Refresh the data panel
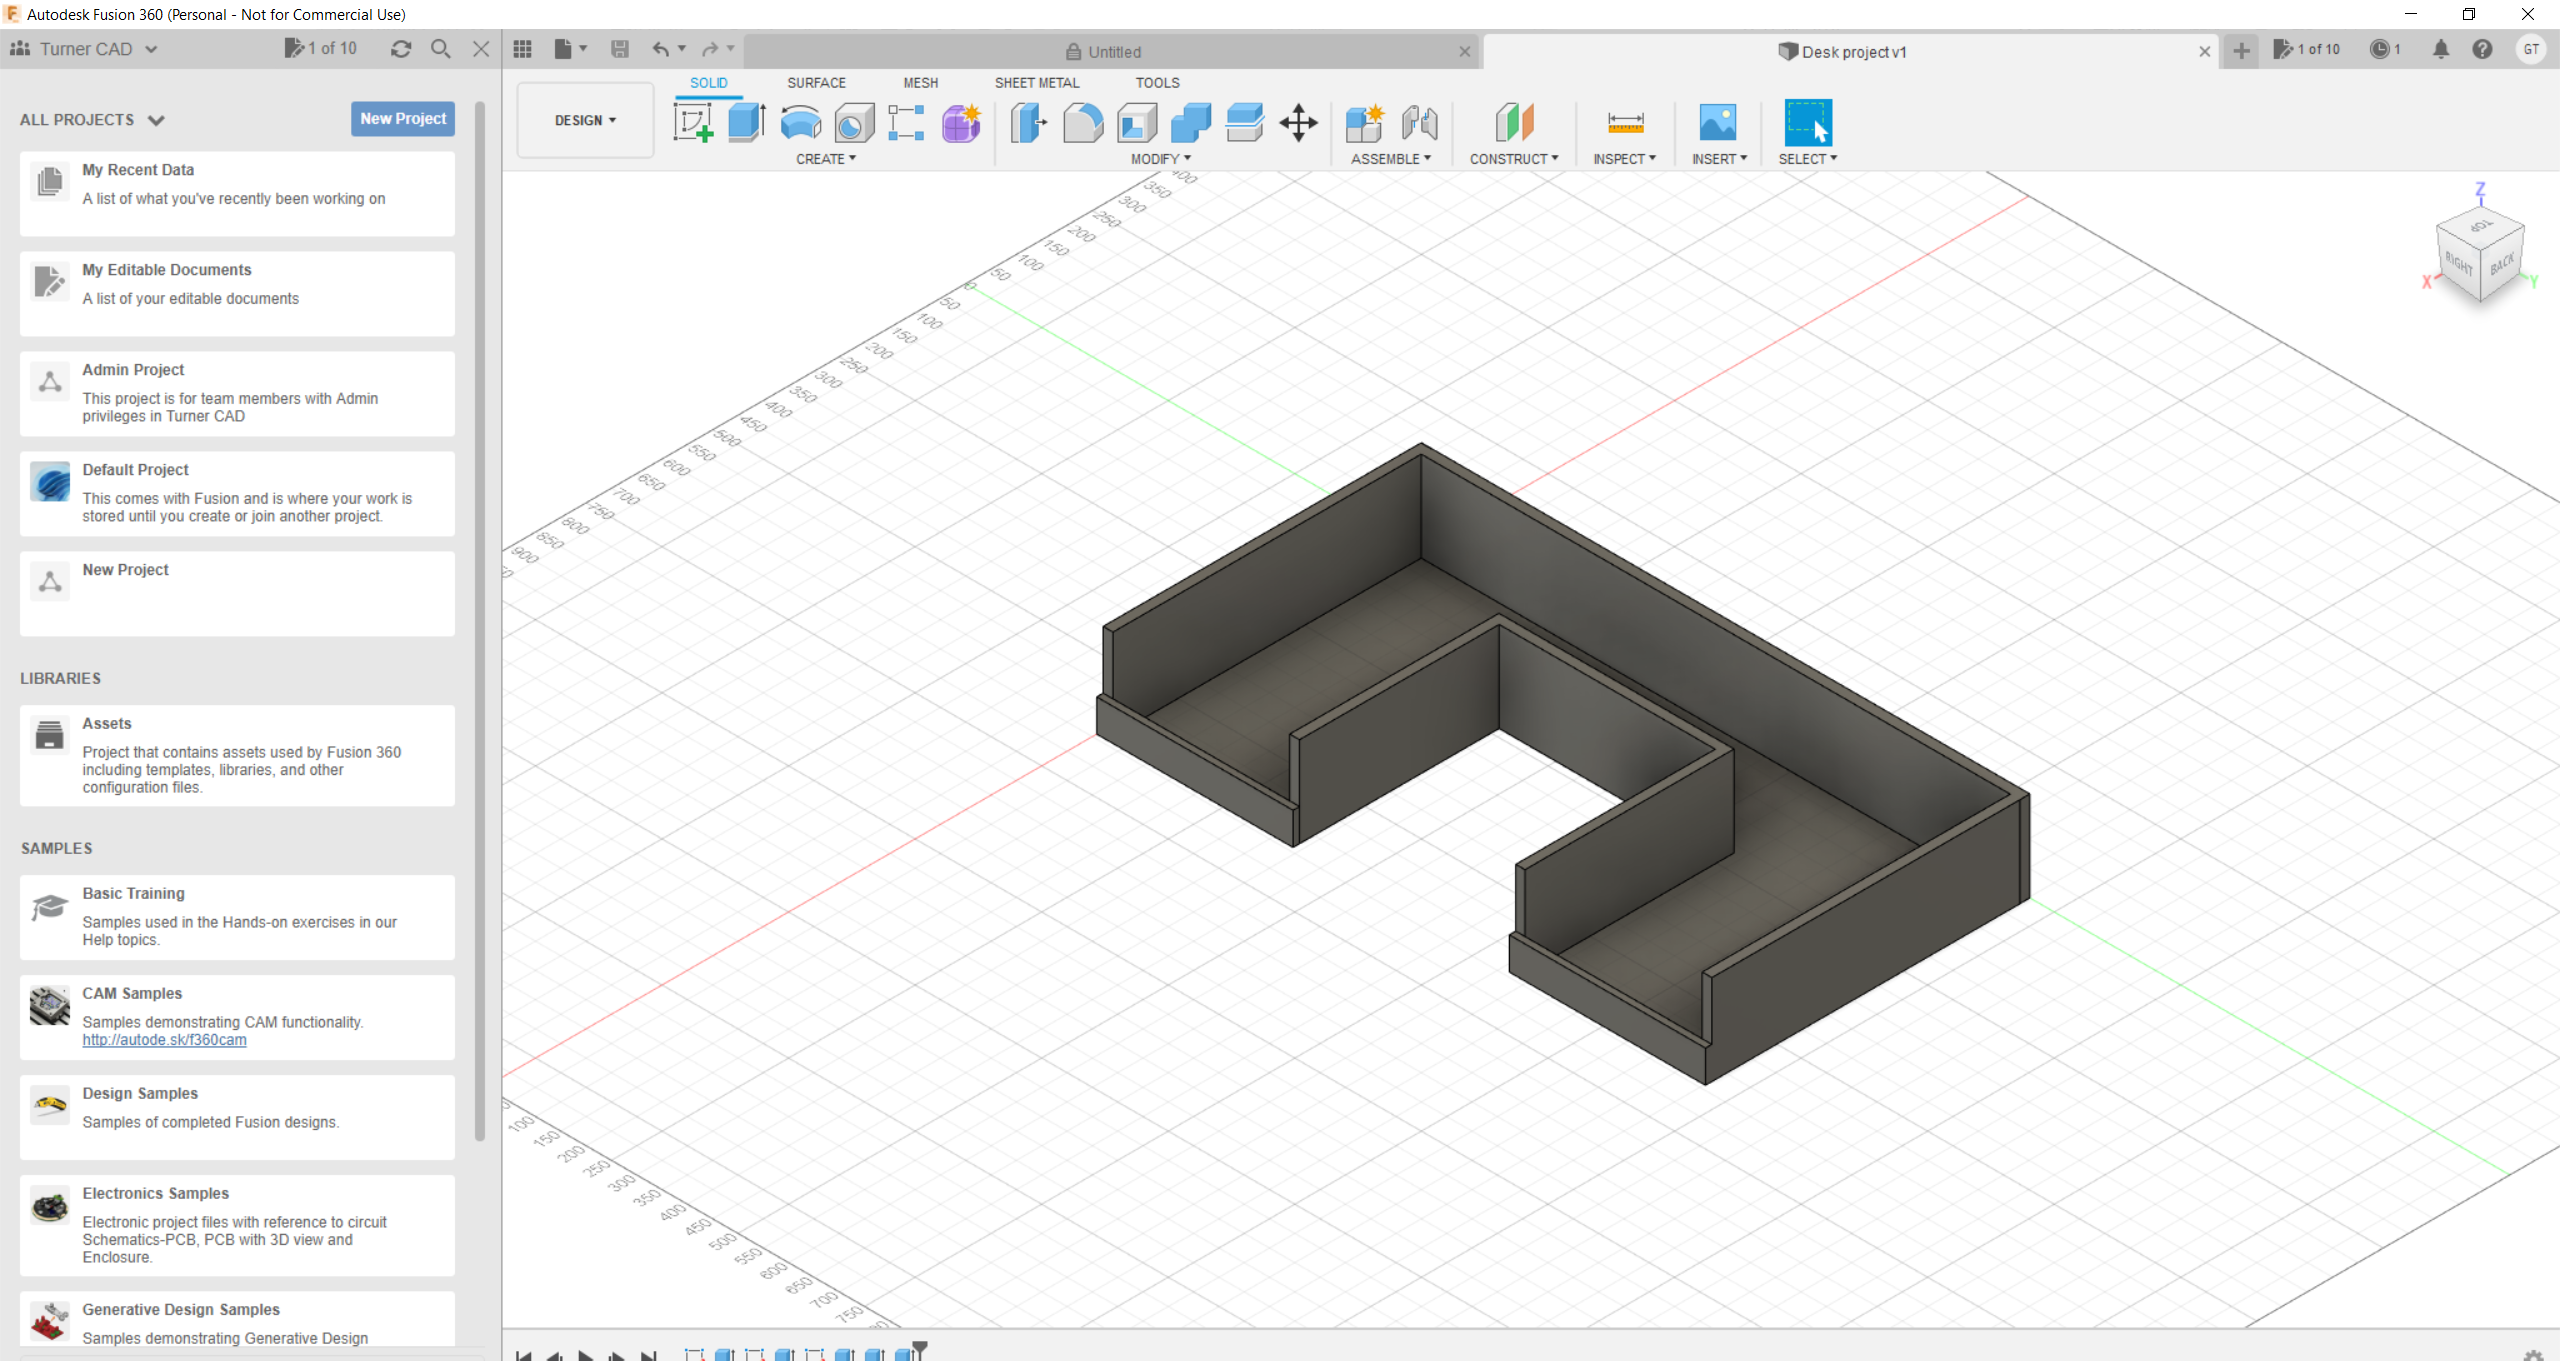 click(x=401, y=49)
